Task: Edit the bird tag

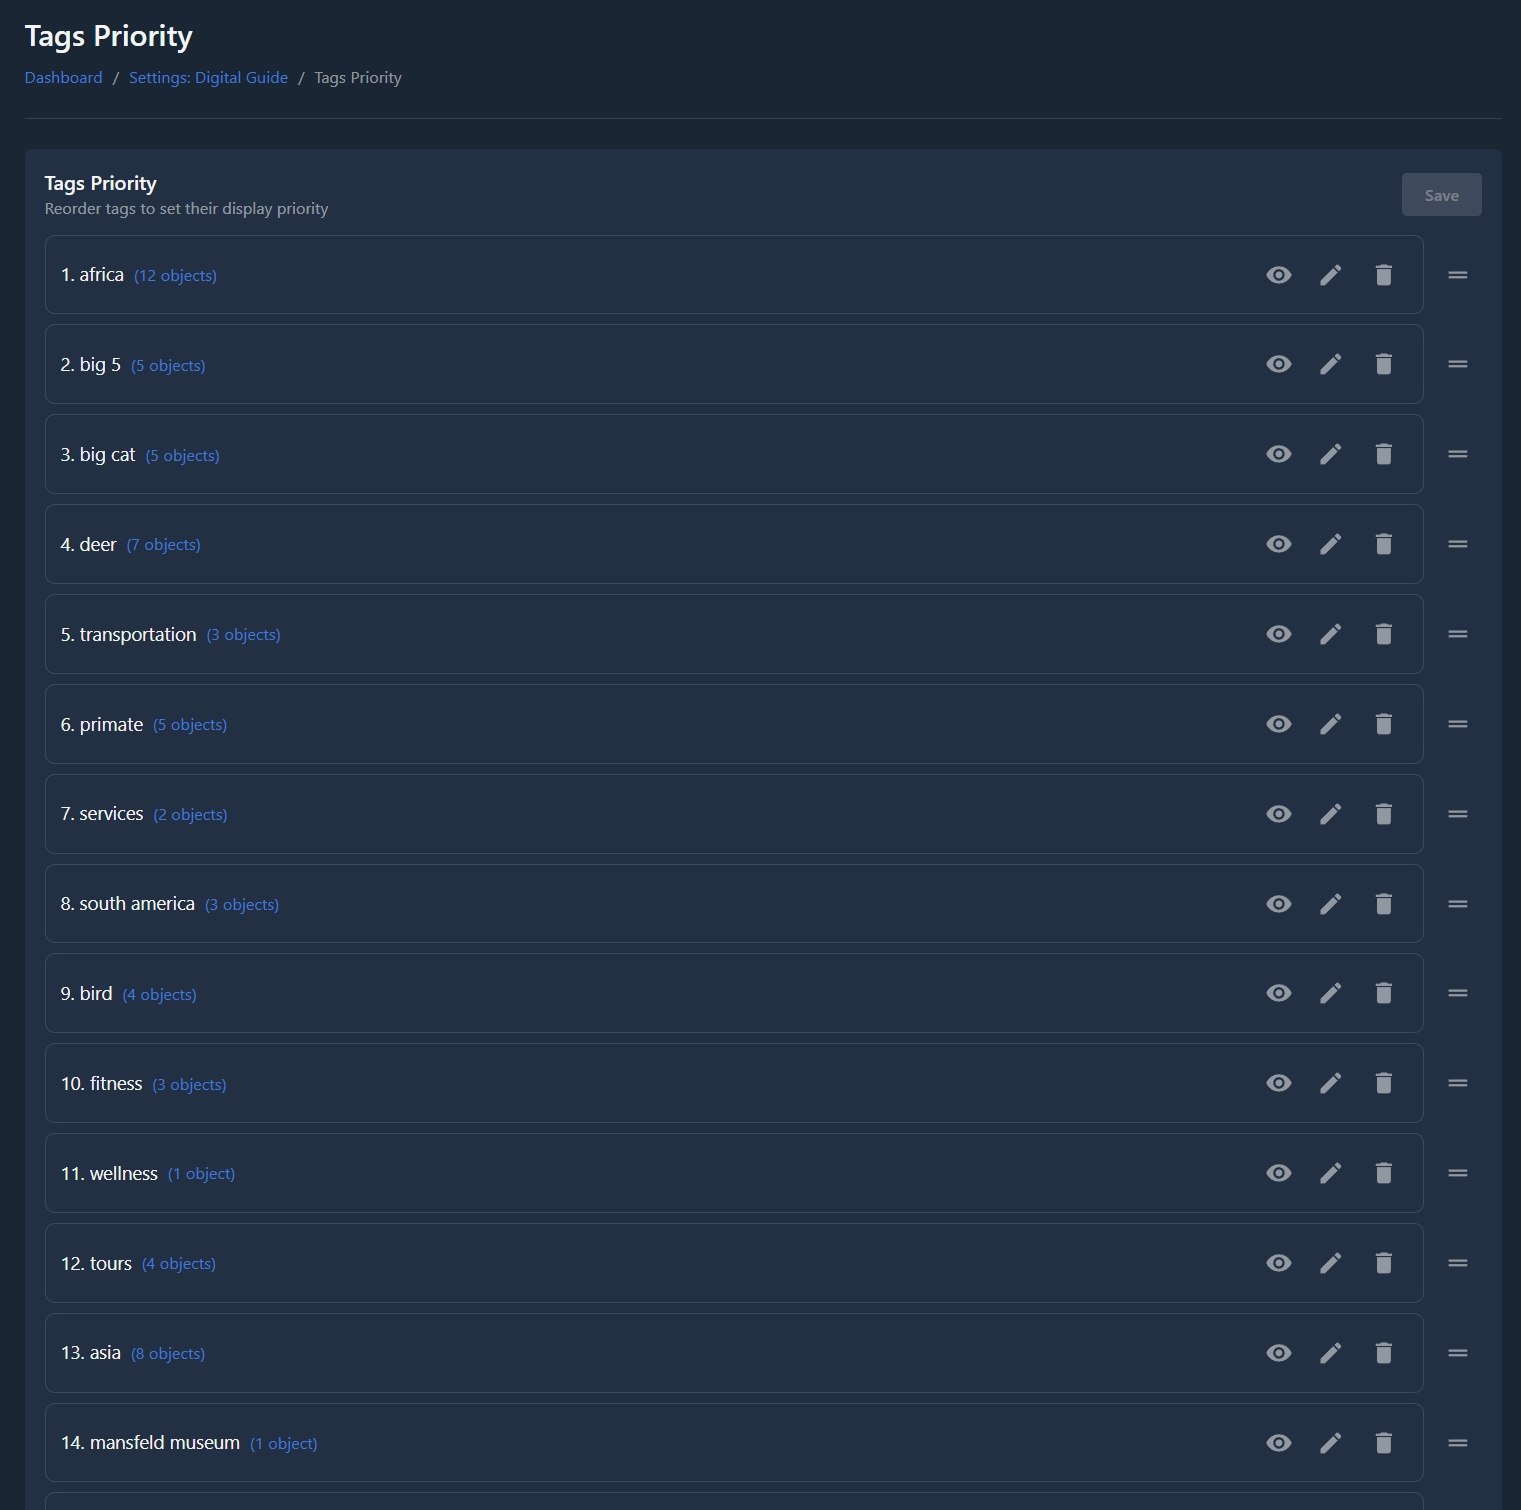Action: tap(1331, 993)
